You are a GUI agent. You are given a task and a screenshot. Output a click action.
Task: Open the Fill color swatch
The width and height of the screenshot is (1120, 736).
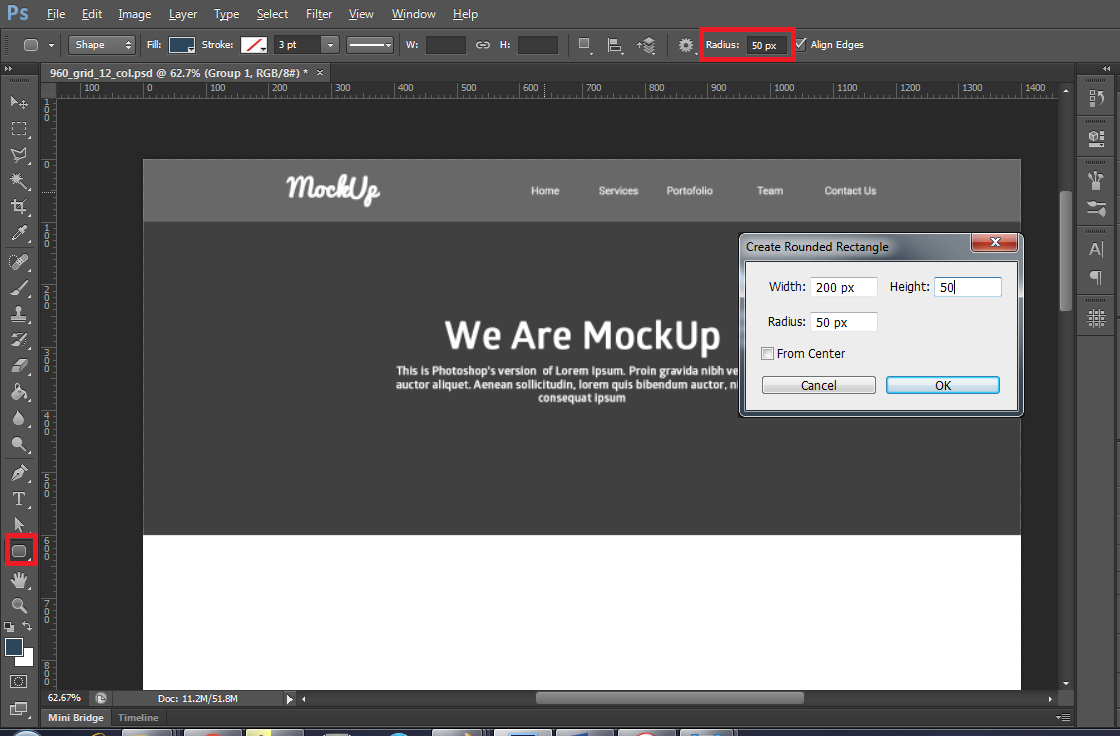point(181,45)
